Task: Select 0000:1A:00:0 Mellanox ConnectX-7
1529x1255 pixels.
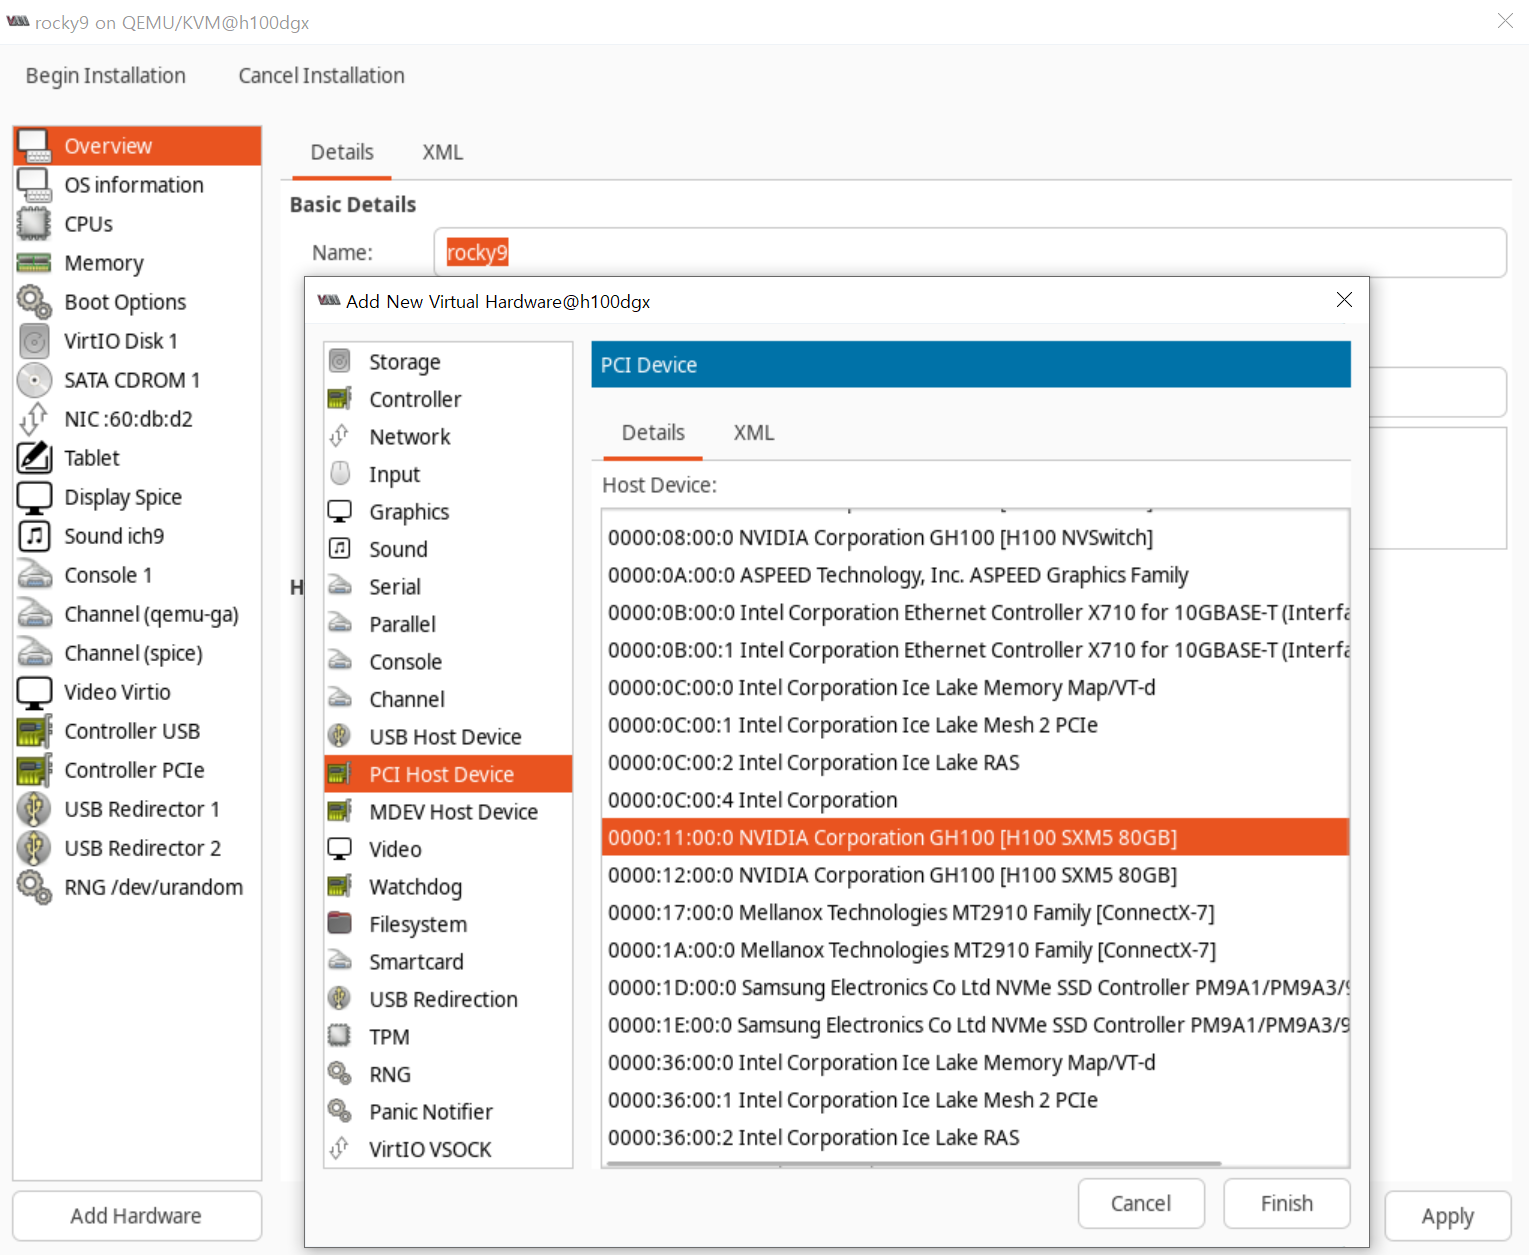Action: coord(975,950)
